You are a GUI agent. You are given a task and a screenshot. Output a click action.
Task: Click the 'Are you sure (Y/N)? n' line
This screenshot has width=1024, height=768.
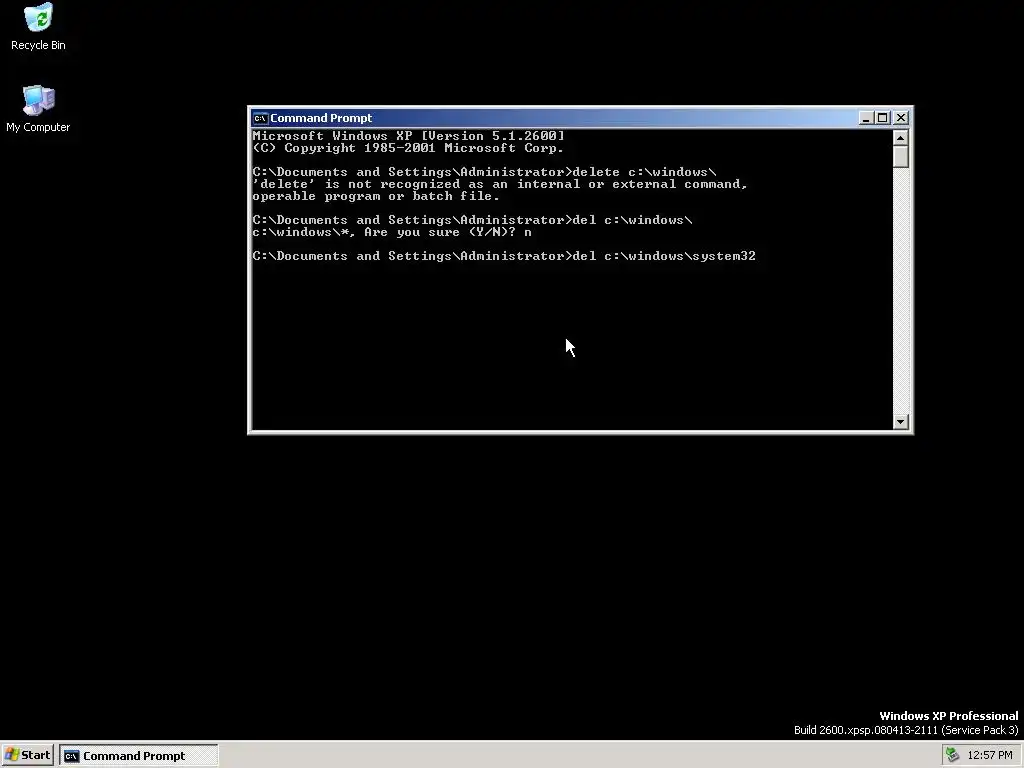[x=392, y=232]
